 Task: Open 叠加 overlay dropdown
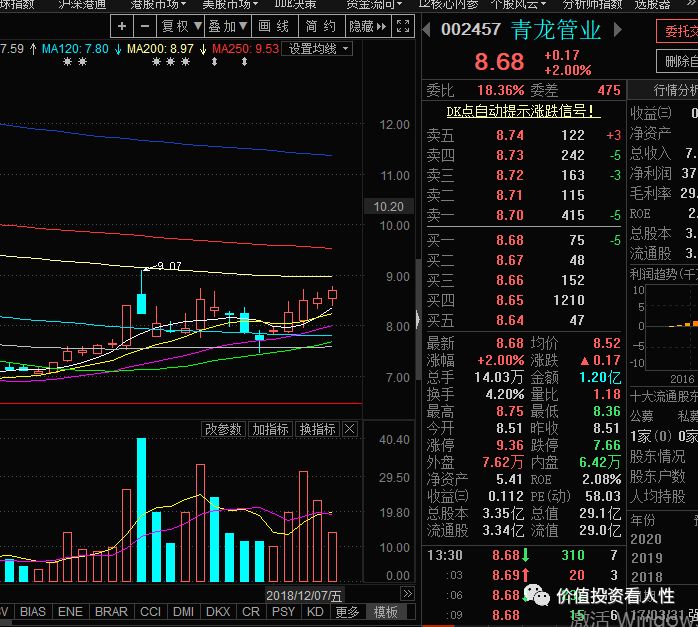tap(228, 26)
